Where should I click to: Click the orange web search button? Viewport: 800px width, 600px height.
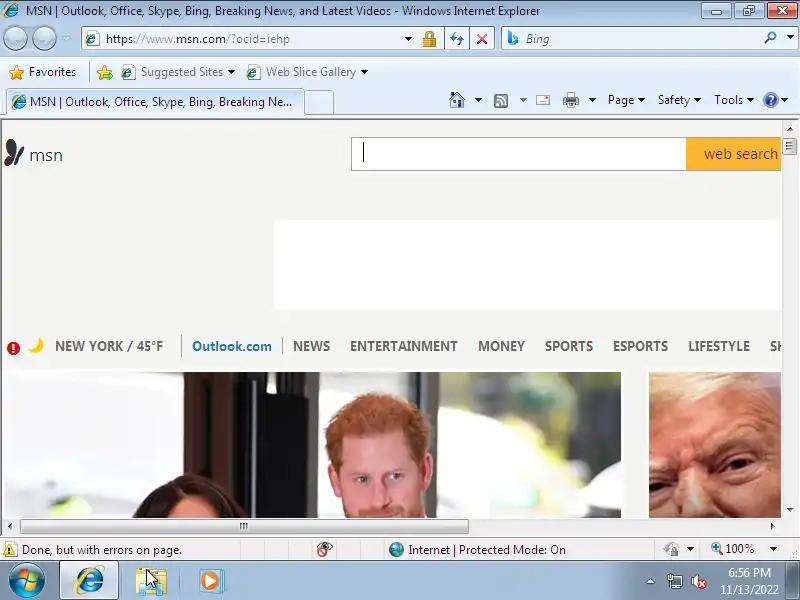pos(733,154)
